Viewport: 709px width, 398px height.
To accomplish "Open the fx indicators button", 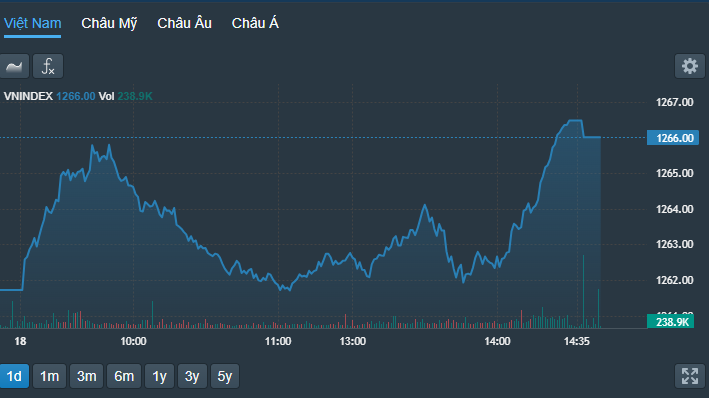I will [48, 66].
